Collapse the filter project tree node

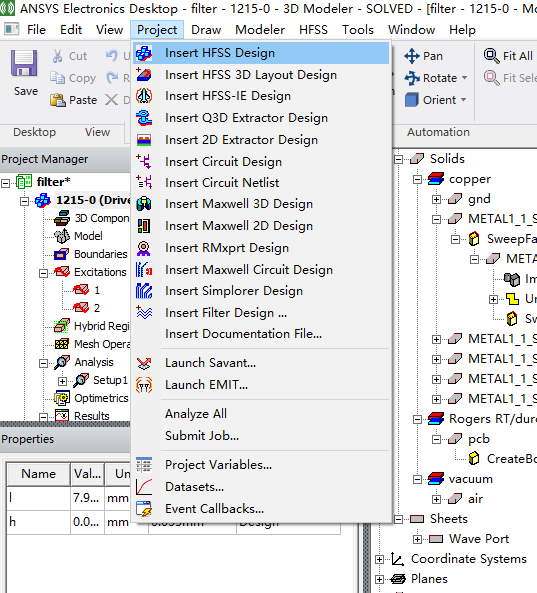pyautogui.click(x=5, y=183)
